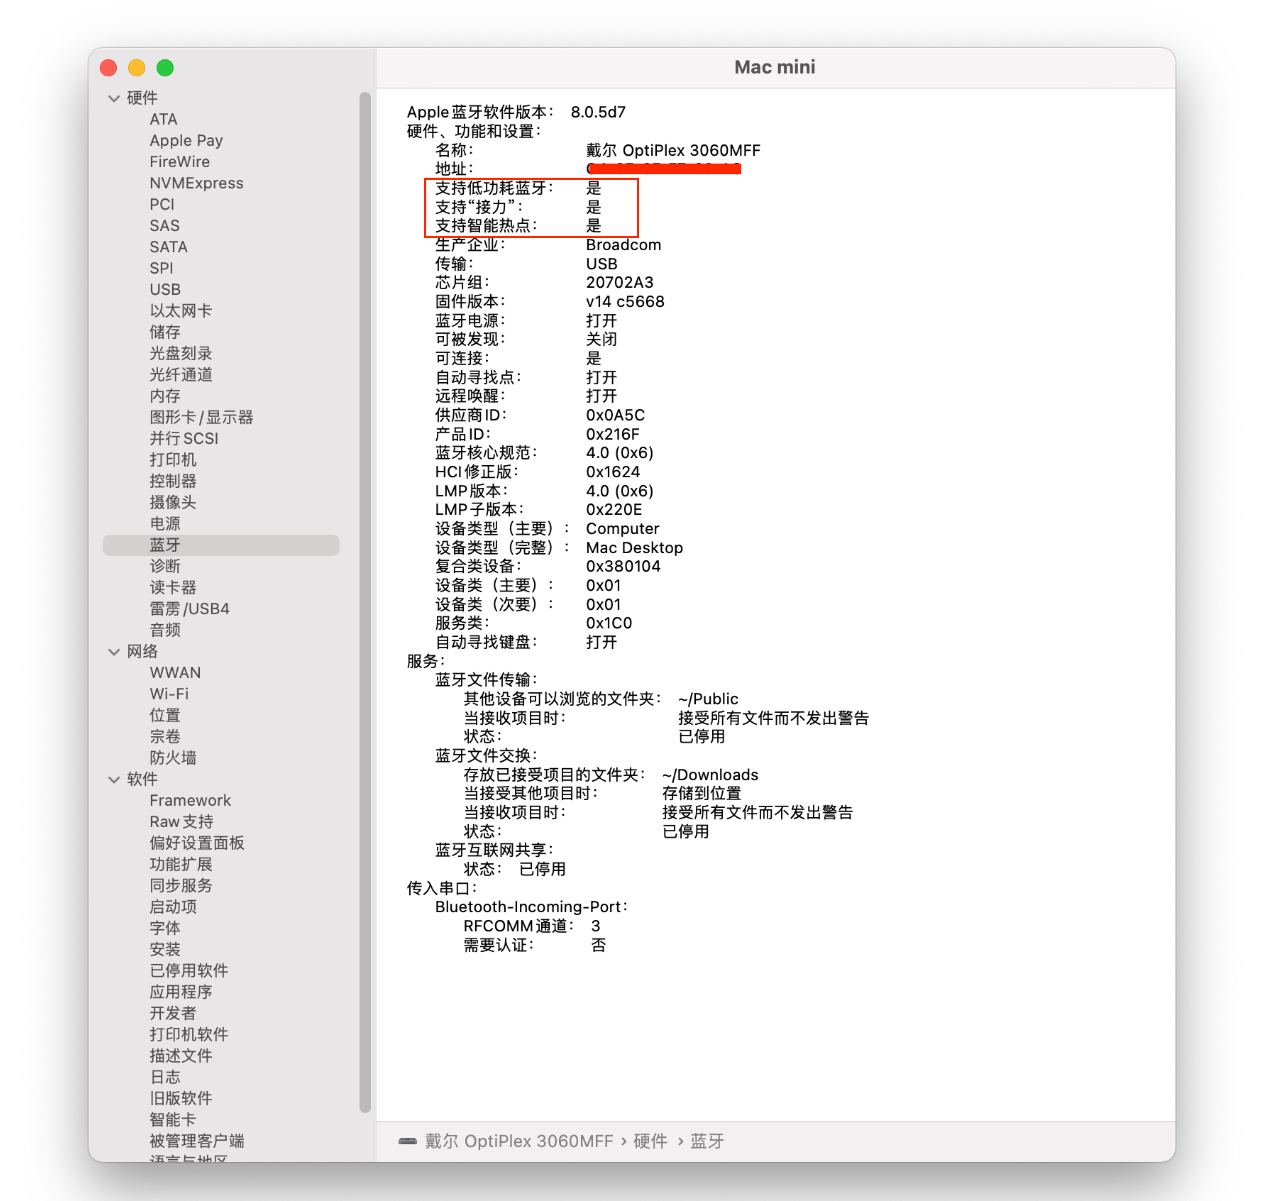Open the SATA entry
The height and width of the screenshot is (1201, 1282).
(168, 247)
